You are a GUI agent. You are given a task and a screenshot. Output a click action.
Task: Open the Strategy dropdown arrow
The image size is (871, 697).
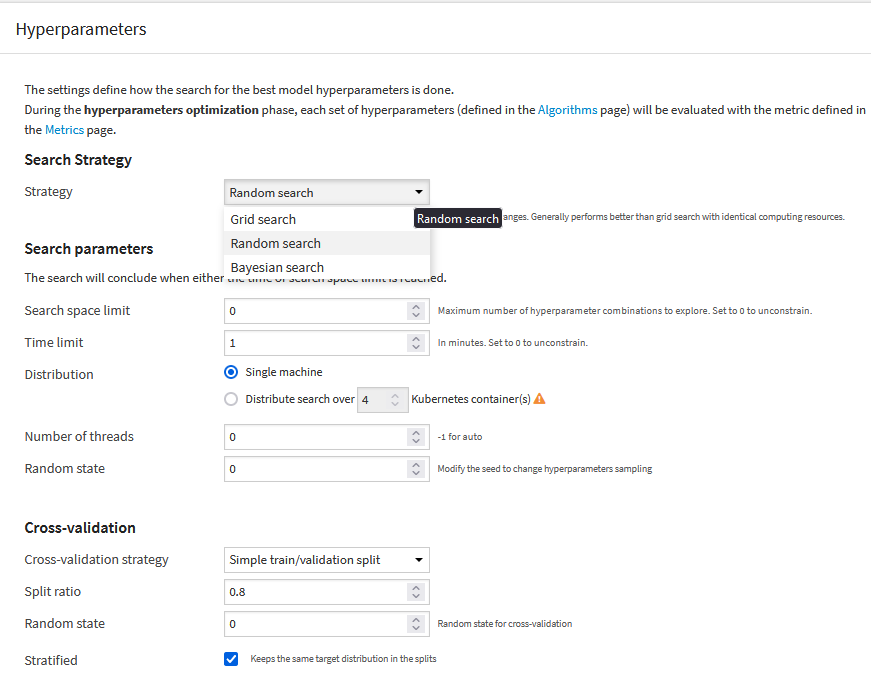(x=417, y=191)
